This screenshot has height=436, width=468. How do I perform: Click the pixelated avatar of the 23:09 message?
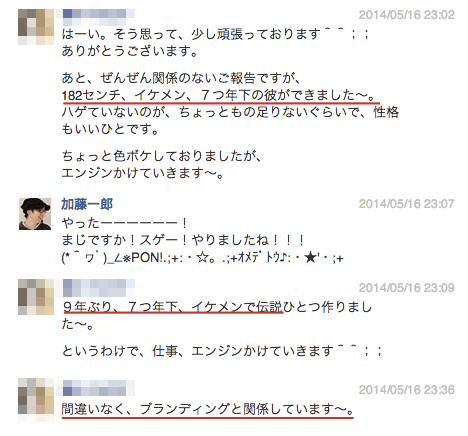coord(36,297)
